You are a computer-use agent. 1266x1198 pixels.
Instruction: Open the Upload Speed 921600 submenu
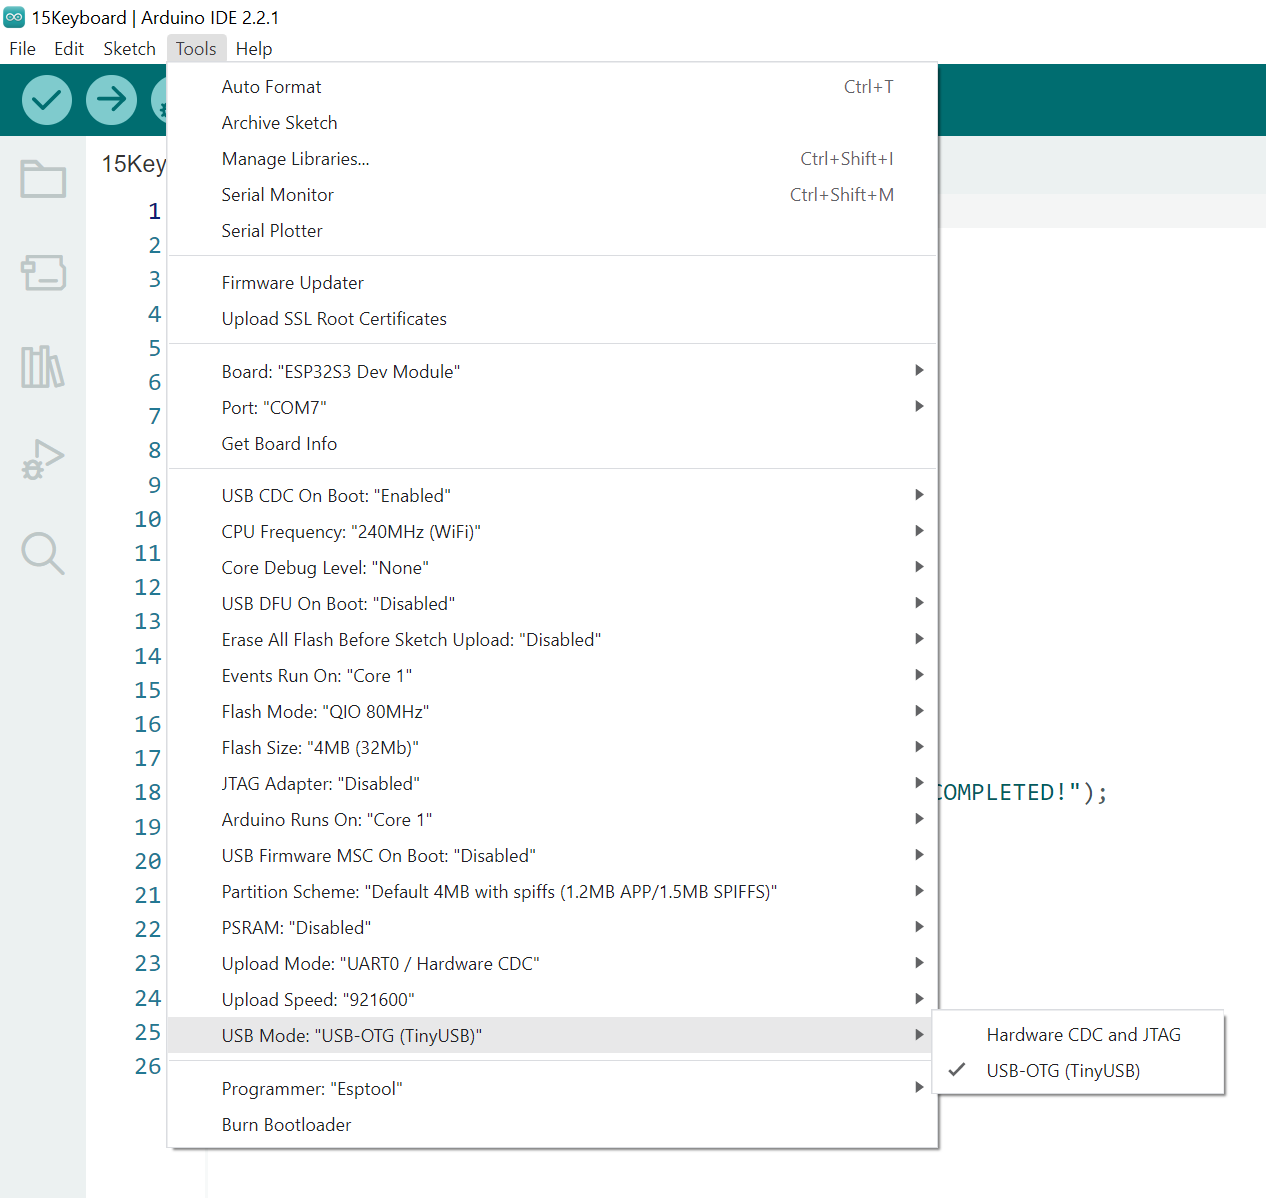pyautogui.click(x=317, y=1000)
